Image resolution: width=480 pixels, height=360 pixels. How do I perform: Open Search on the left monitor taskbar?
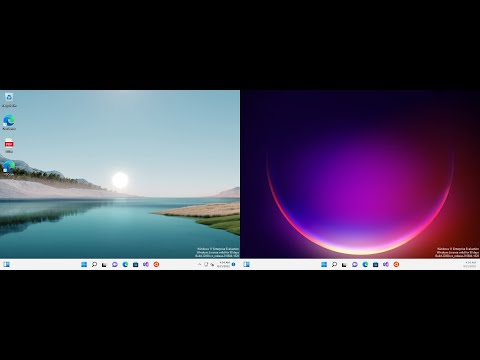point(94,264)
